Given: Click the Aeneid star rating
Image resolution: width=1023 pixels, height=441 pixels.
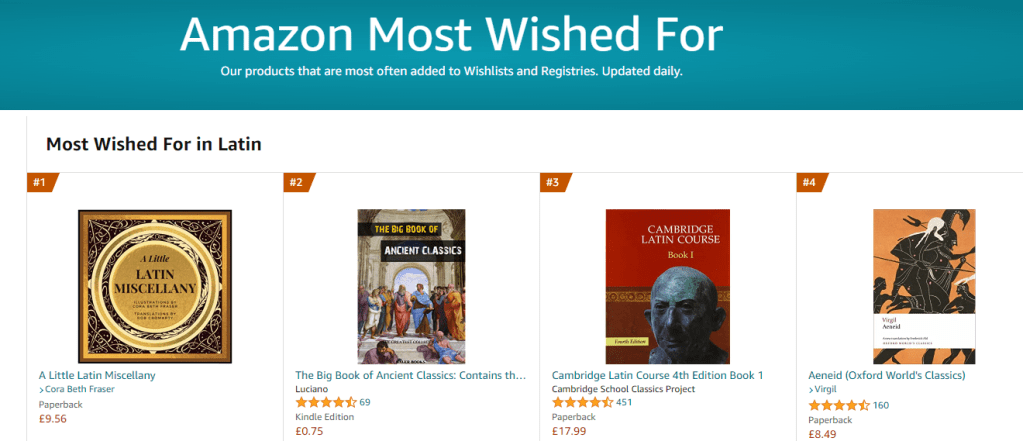Looking at the screenshot, I should (838, 405).
